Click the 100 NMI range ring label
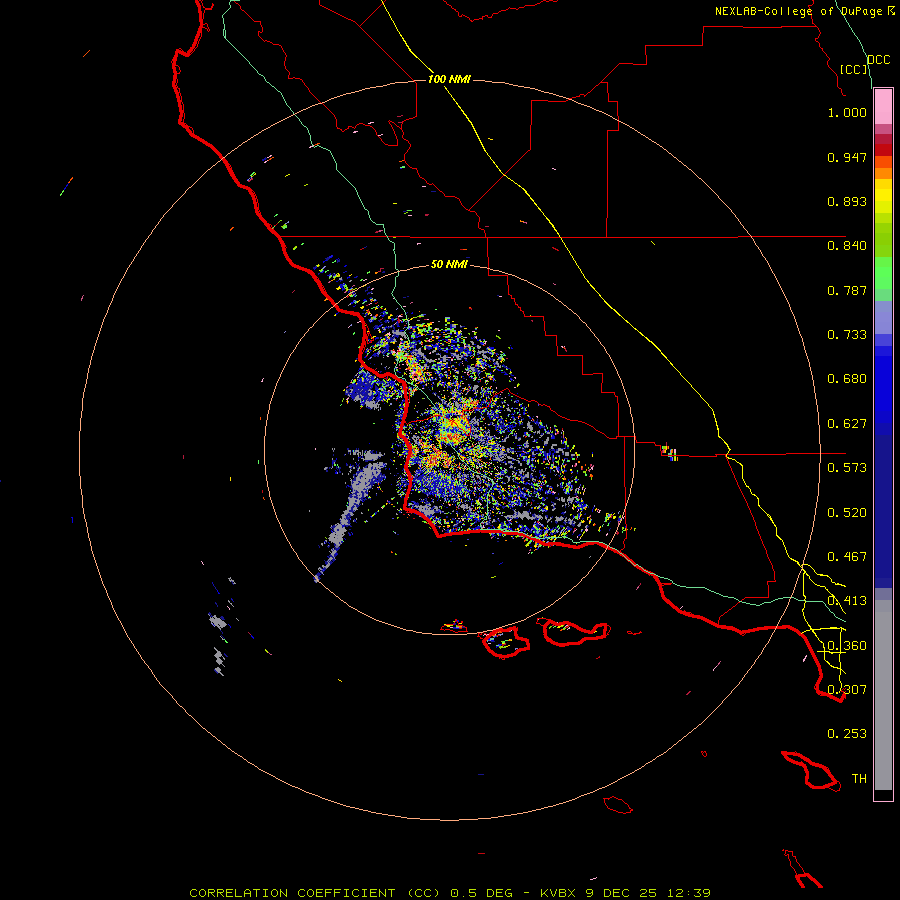 tap(449, 79)
